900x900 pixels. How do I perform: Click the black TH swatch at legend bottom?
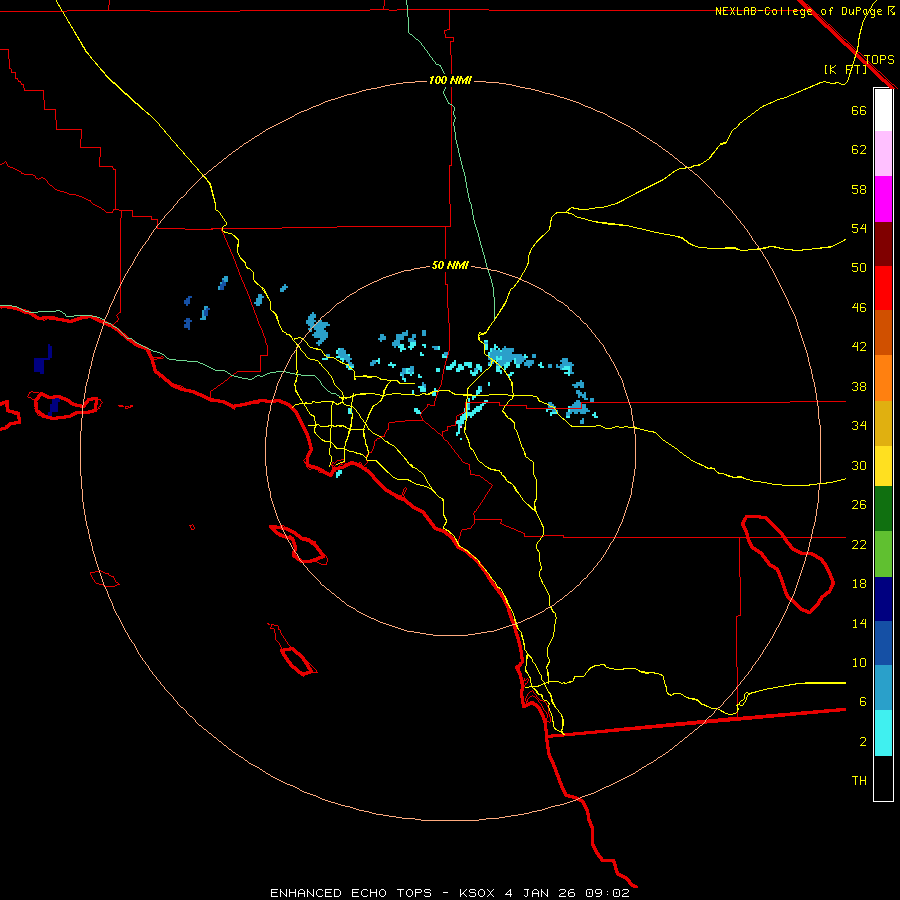coord(883,778)
